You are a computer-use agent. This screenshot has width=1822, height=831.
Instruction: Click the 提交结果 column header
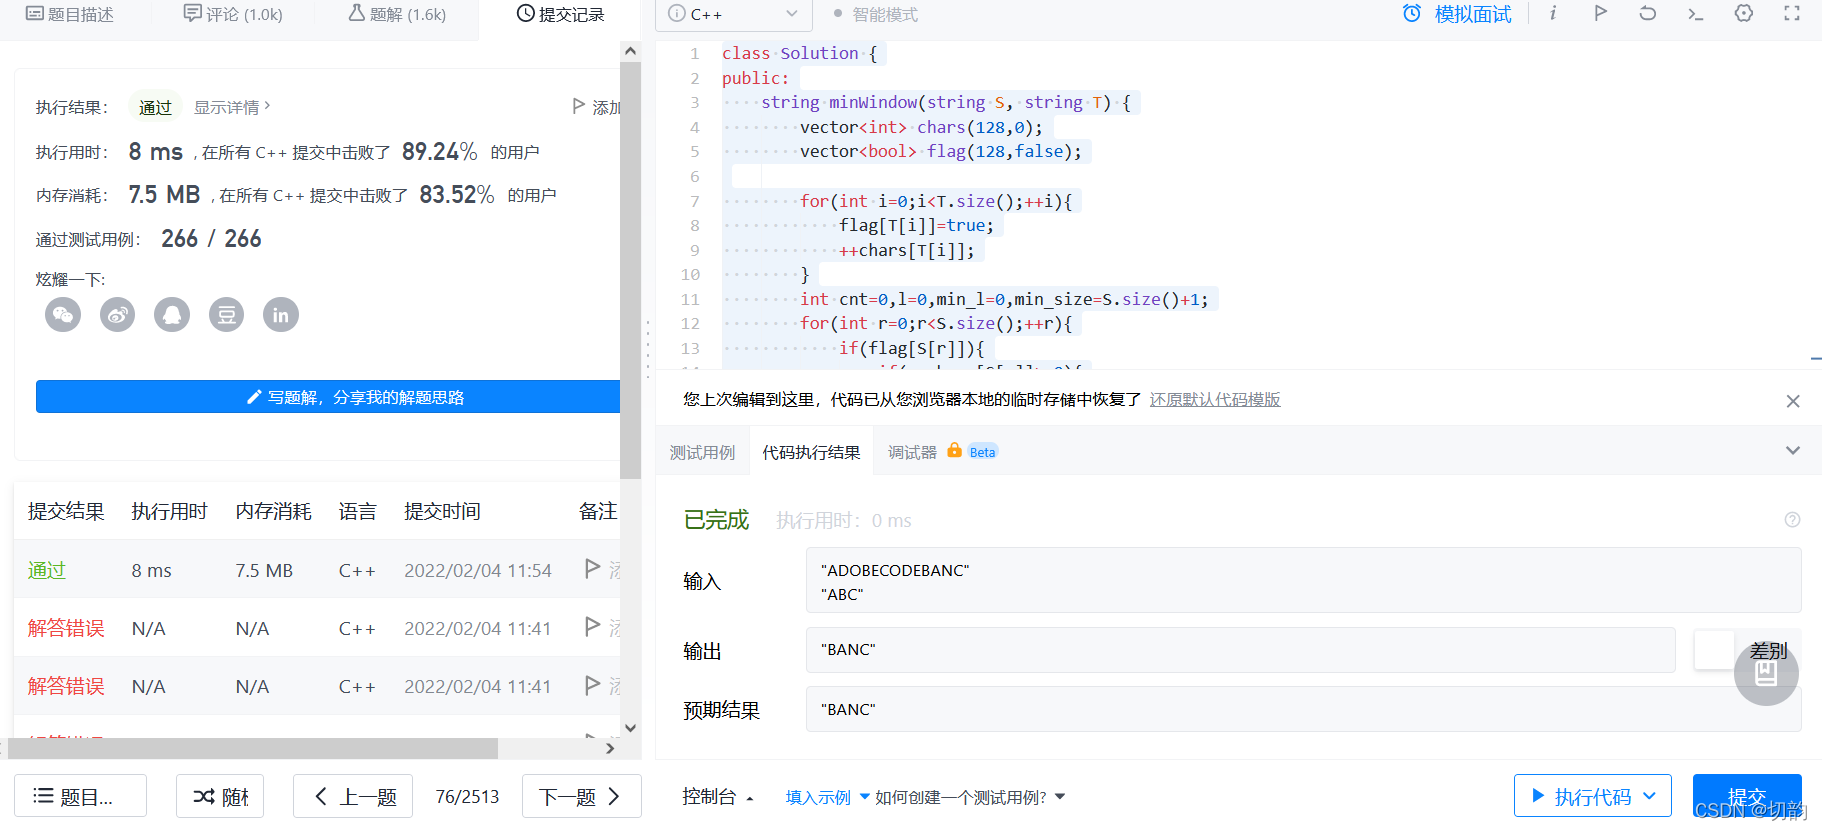66,511
